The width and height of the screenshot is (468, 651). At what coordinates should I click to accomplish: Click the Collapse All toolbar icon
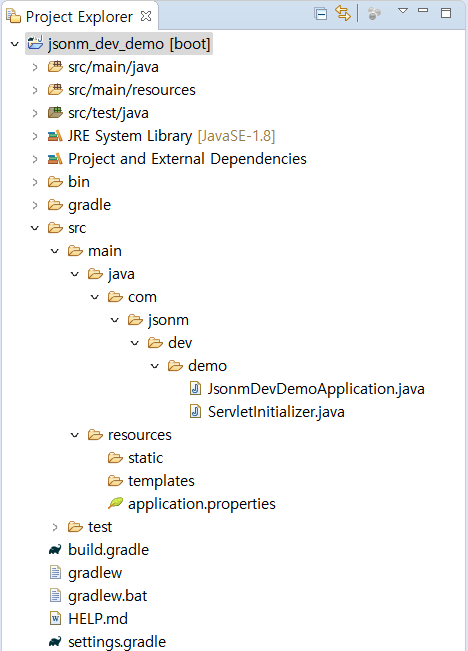320,14
